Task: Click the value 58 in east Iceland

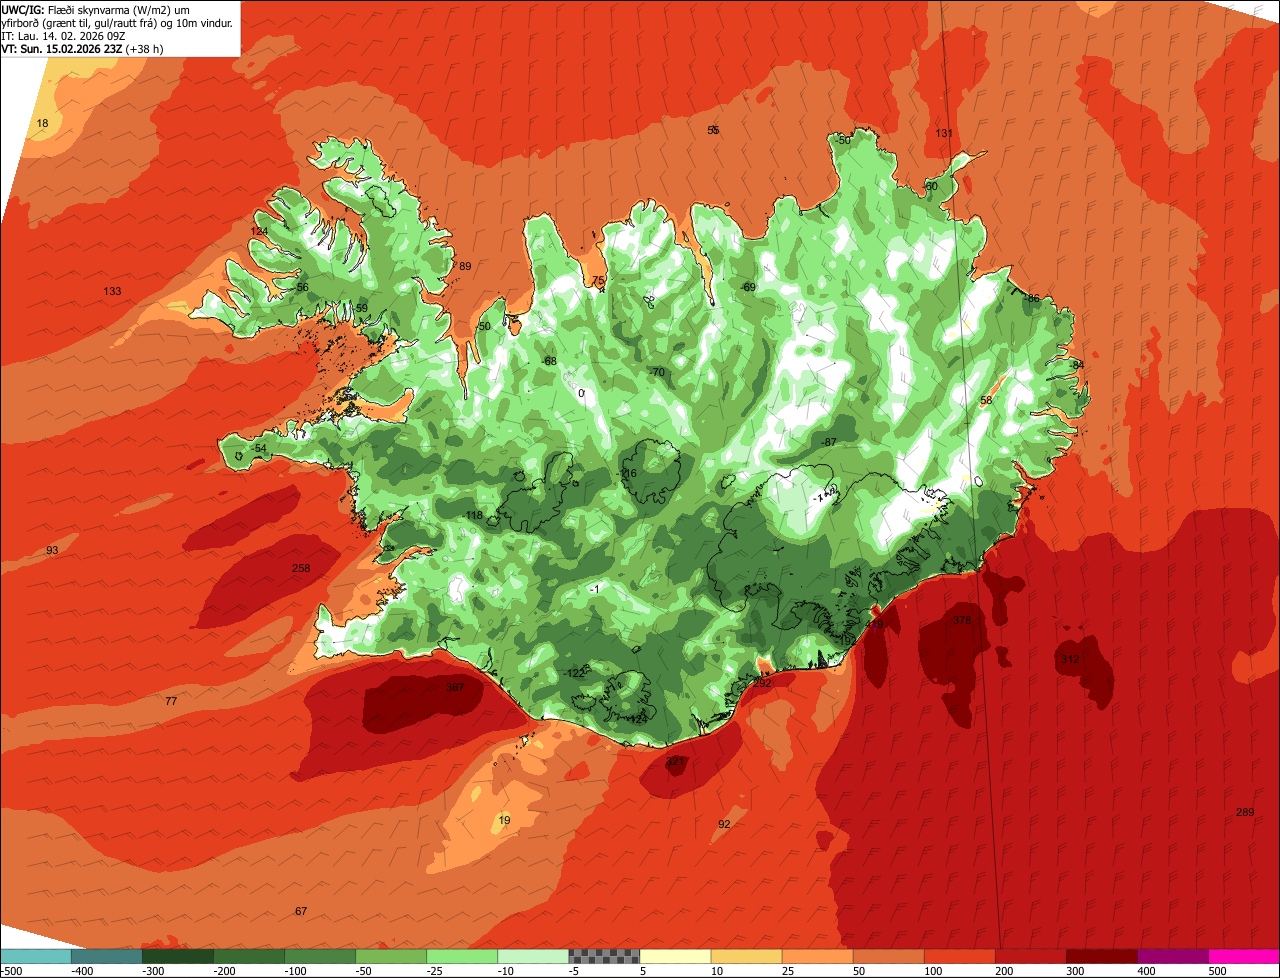Action: (986, 400)
